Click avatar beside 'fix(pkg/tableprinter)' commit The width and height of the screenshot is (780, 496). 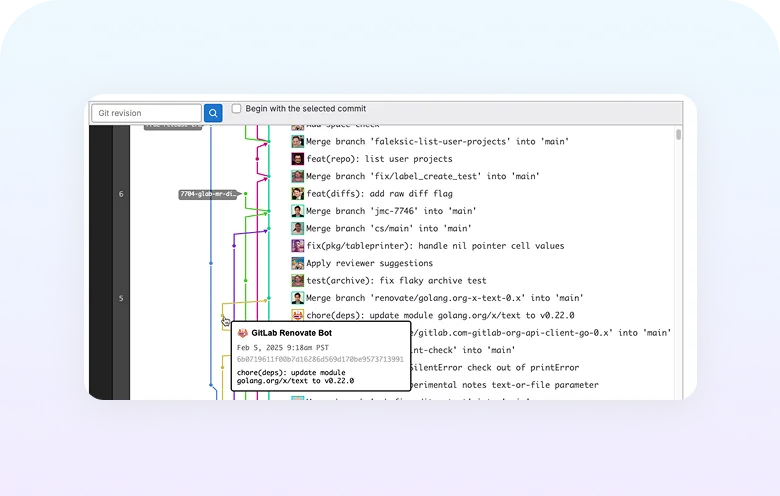[x=298, y=246]
